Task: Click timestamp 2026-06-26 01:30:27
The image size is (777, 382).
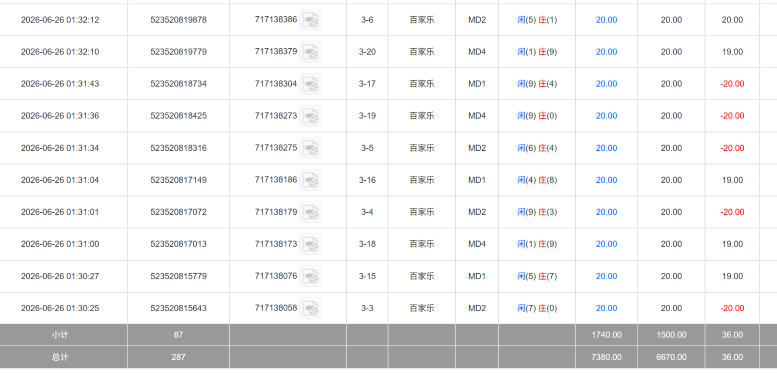Action: [60, 276]
